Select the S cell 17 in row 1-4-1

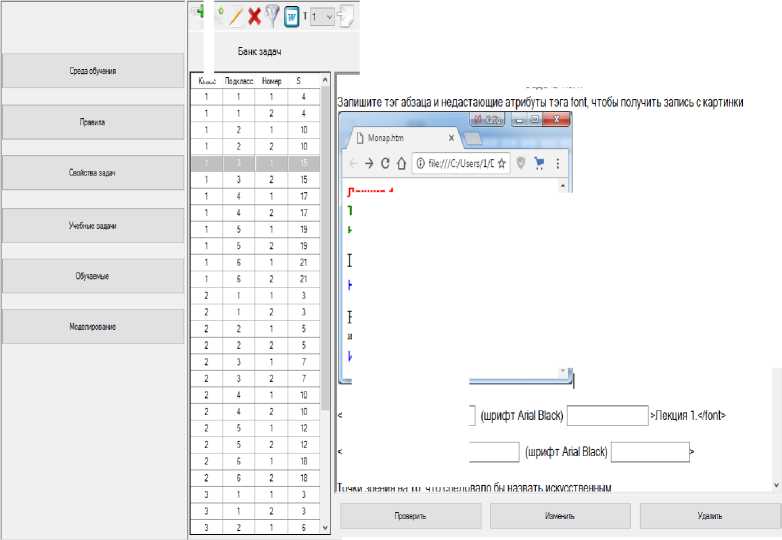pyautogui.click(x=304, y=196)
